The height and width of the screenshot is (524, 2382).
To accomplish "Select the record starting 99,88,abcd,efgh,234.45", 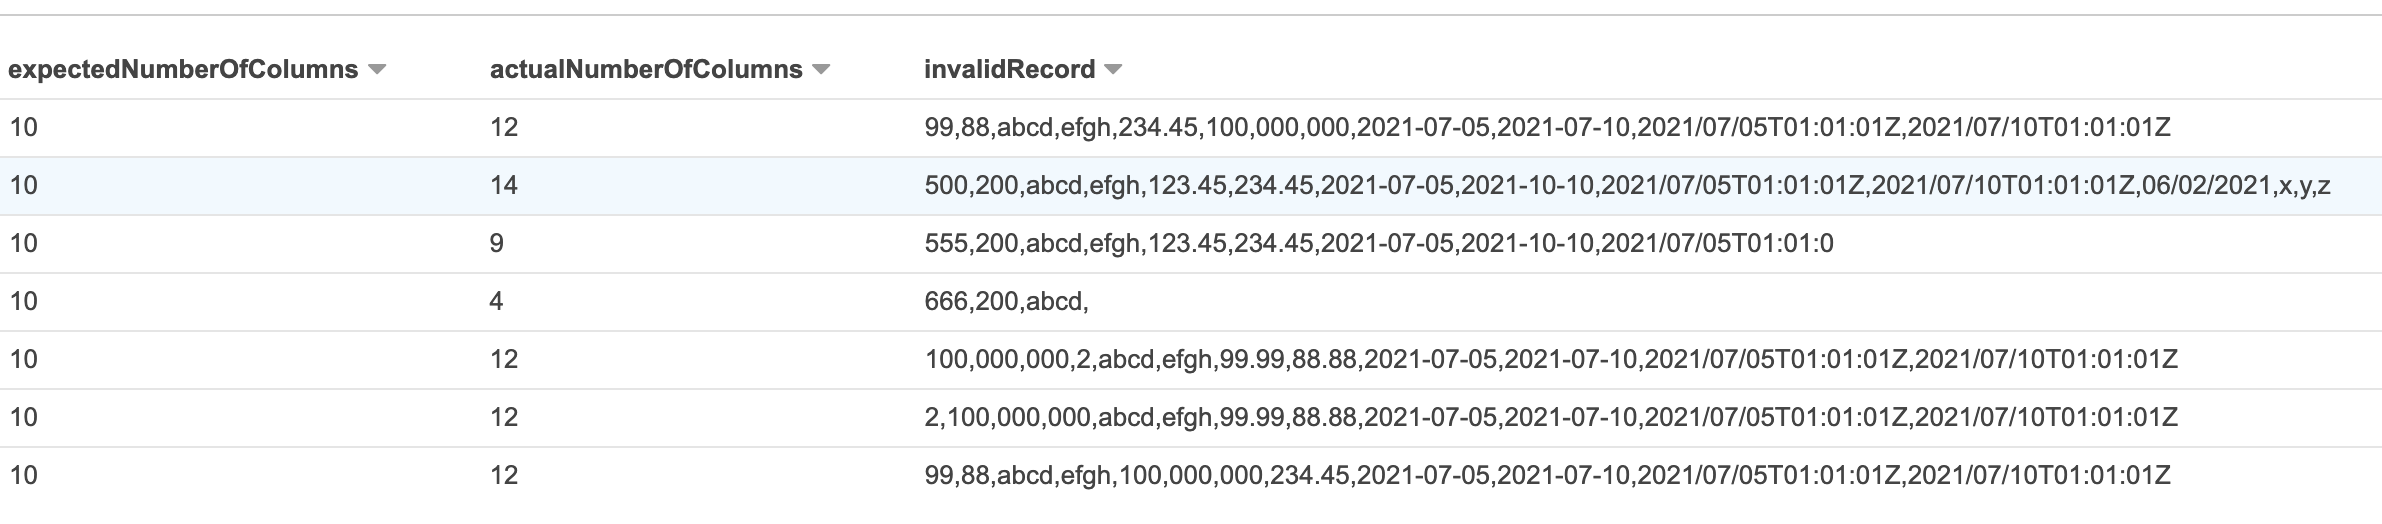I will coord(1548,127).
